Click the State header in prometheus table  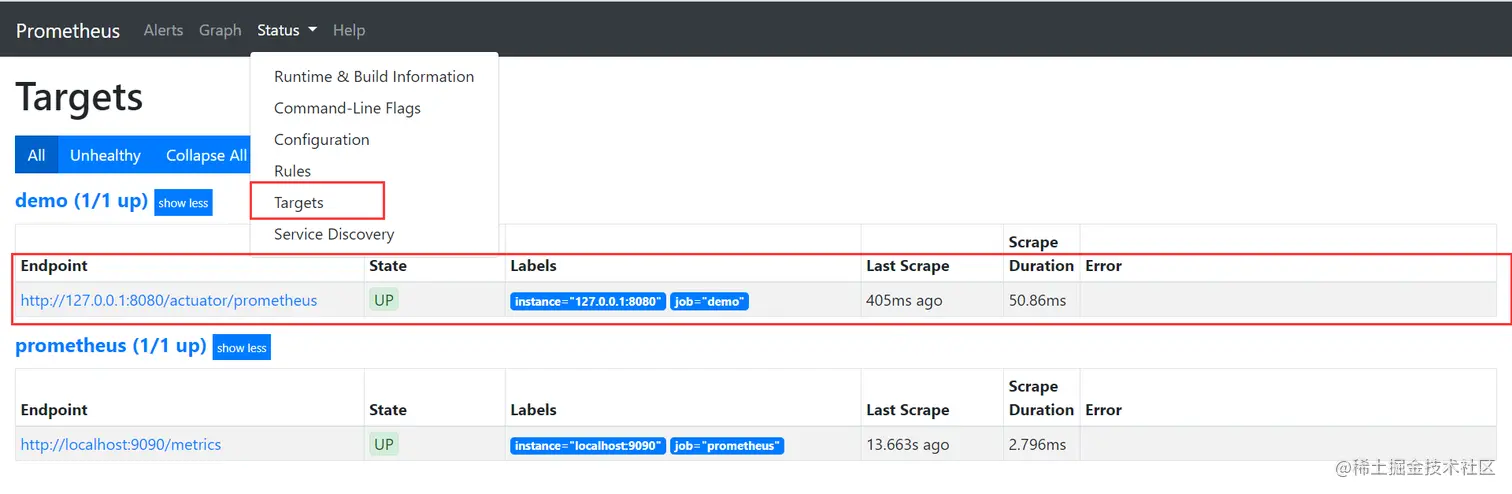point(388,410)
